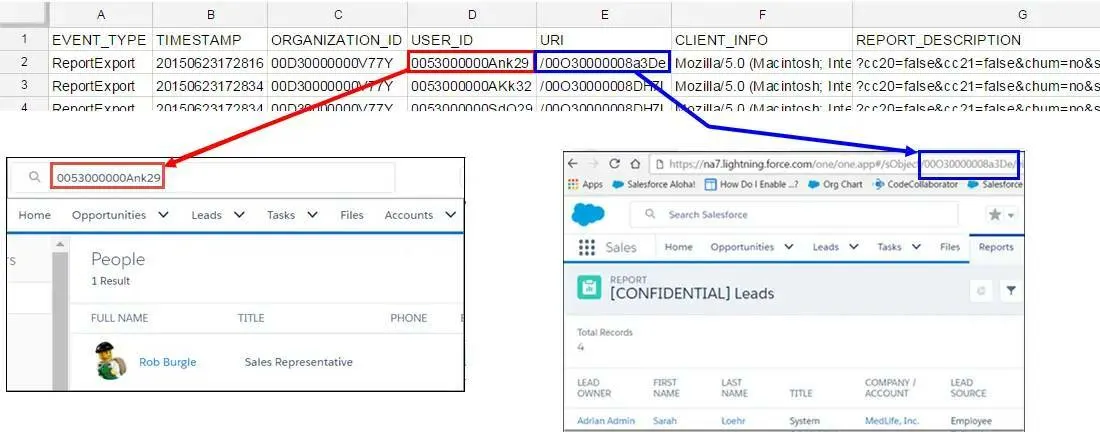Open Home tab in report window
1100x432 pixels.
click(x=678, y=247)
